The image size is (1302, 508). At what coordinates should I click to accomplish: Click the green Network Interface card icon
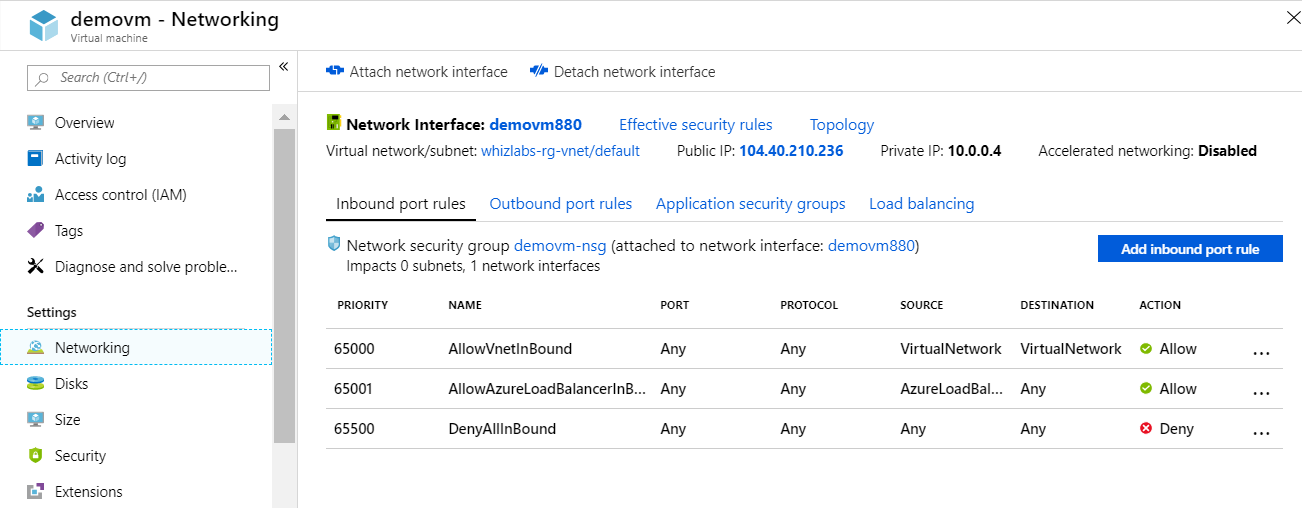coord(334,124)
